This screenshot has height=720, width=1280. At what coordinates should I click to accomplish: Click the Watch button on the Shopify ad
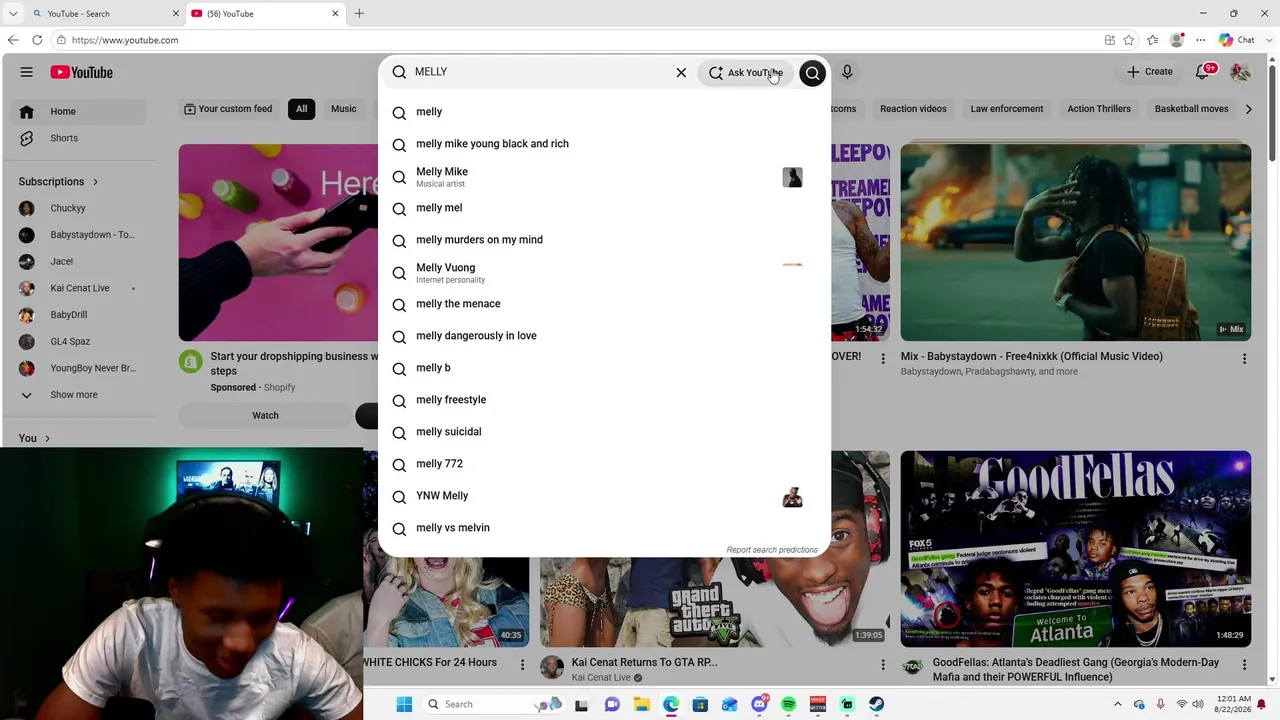[x=265, y=416]
